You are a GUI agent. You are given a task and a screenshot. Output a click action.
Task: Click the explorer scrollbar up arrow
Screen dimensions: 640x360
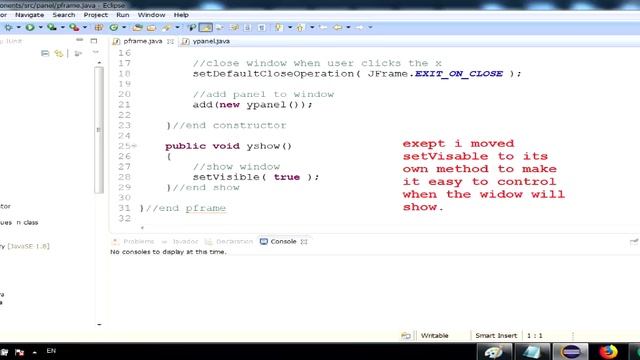[x=99, y=62]
